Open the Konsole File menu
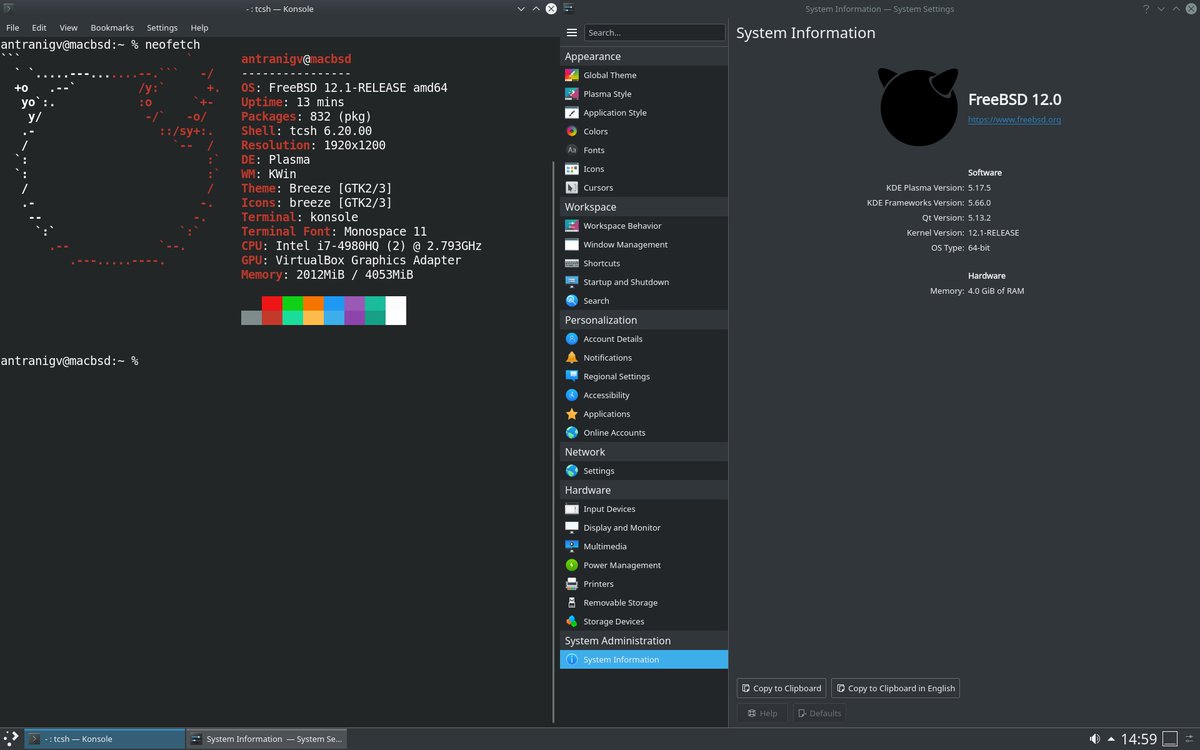This screenshot has width=1200, height=750. click(x=13, y=28)
